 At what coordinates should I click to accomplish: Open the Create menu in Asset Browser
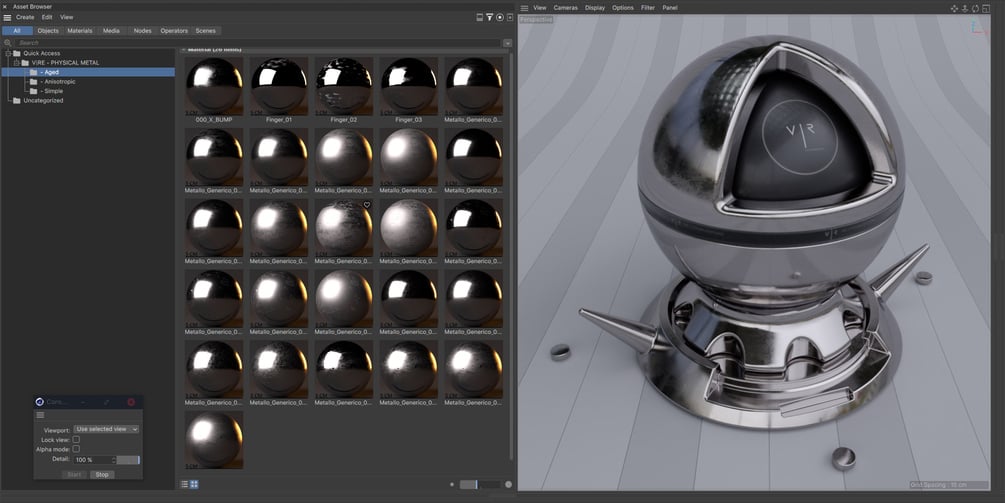25,17
